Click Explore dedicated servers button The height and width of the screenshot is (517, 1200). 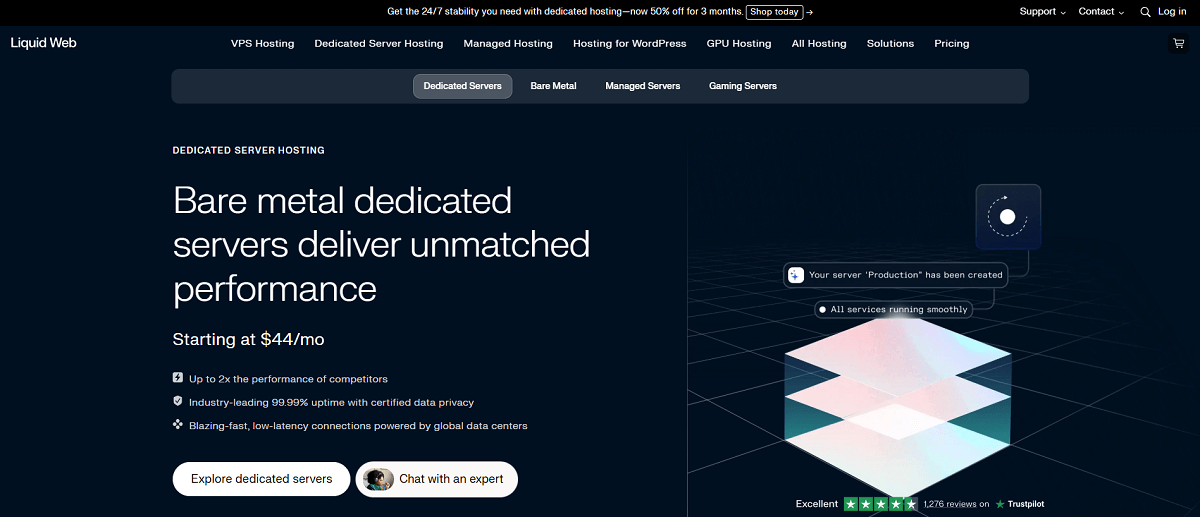(261, 479)
